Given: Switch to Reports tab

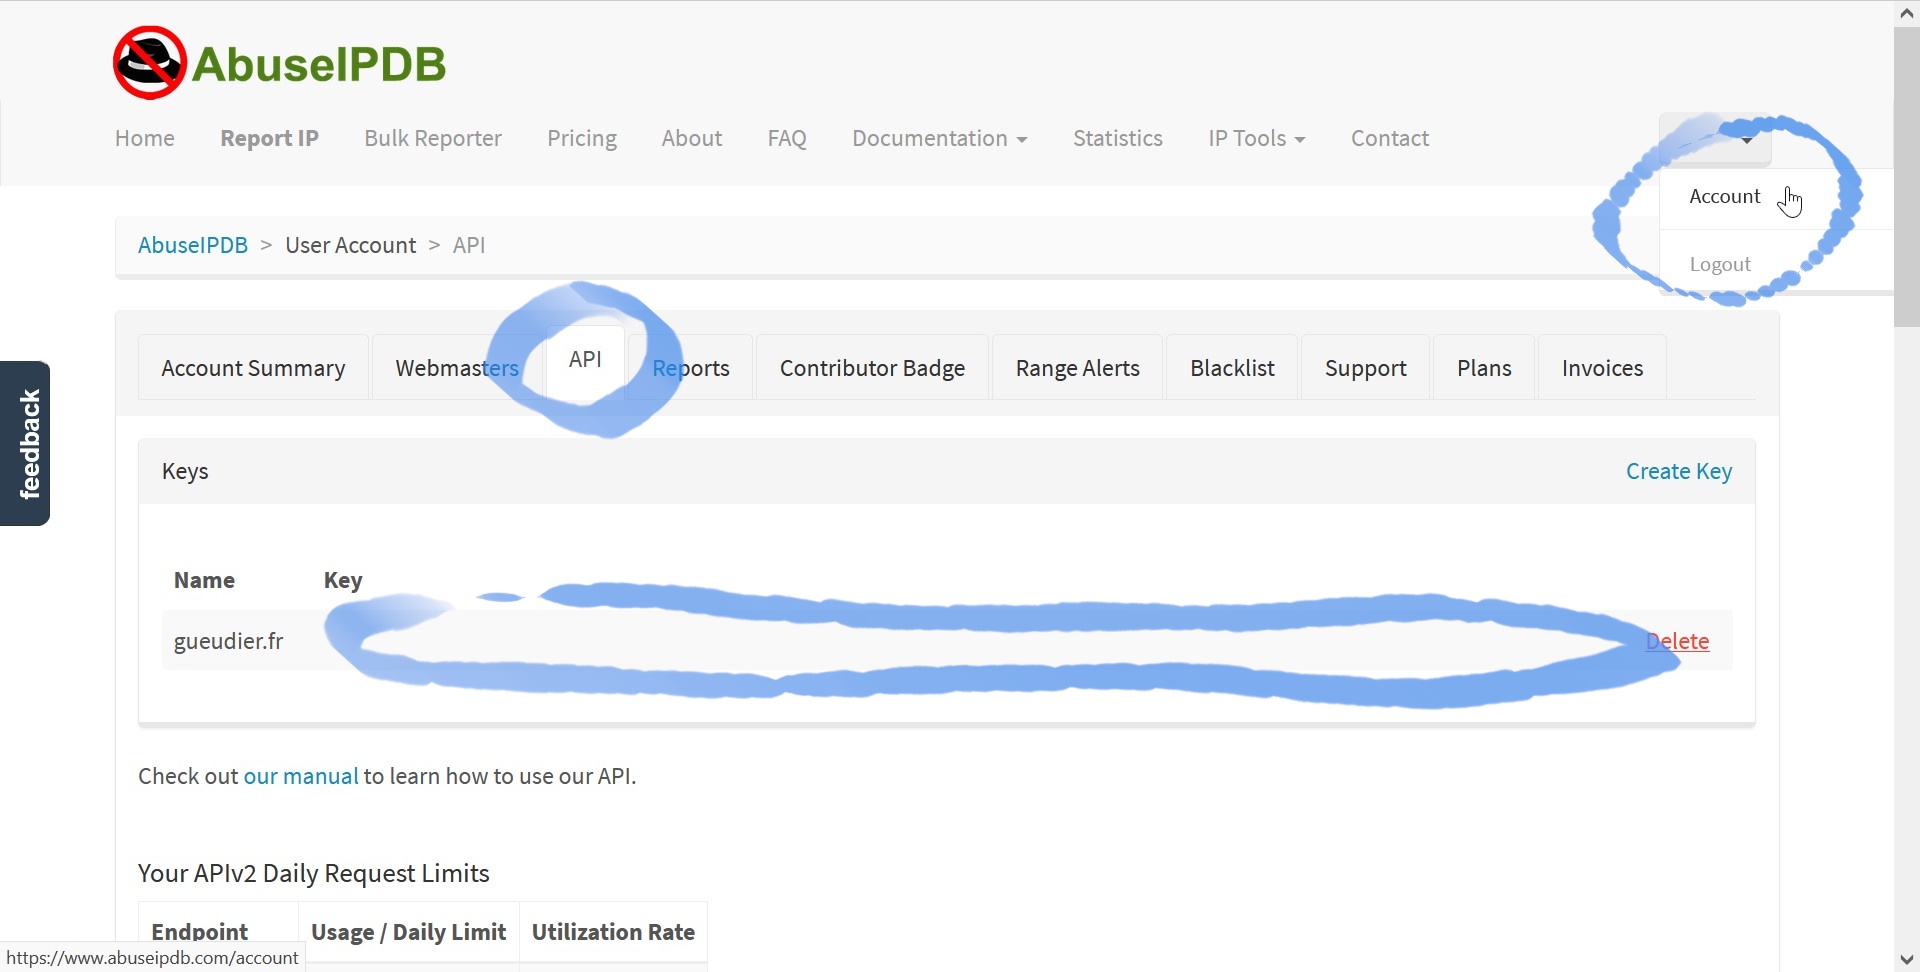Looking at the screenshot, I should click(691, 368).
